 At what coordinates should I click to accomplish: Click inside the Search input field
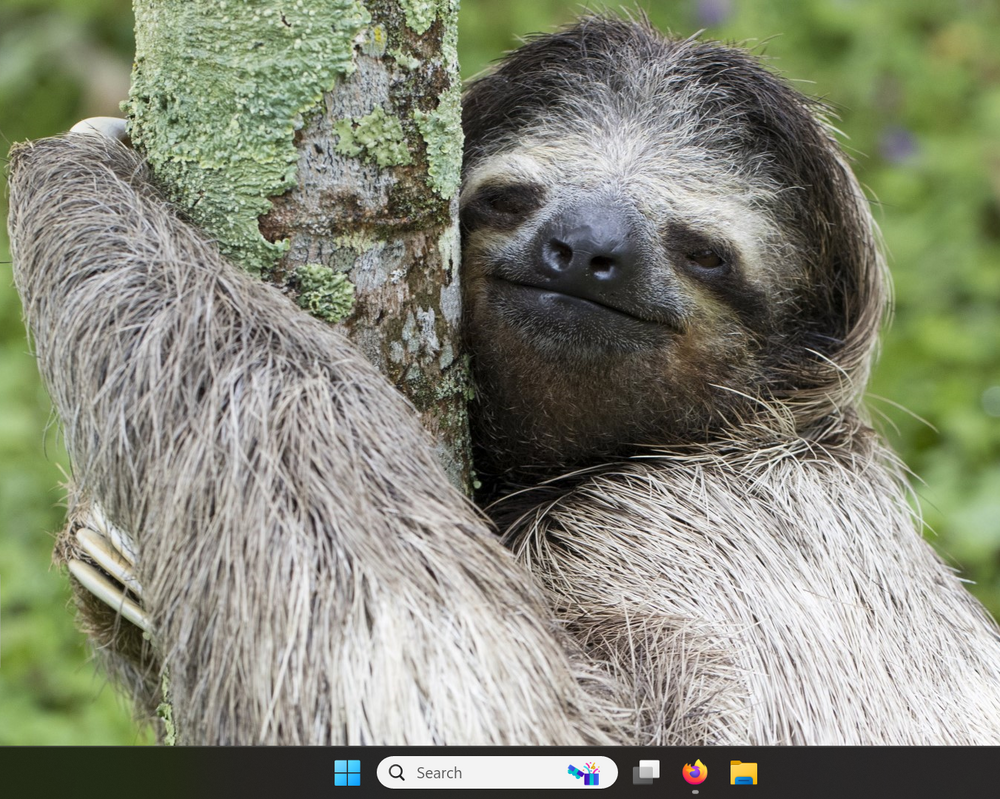click(x=470, y=772)
